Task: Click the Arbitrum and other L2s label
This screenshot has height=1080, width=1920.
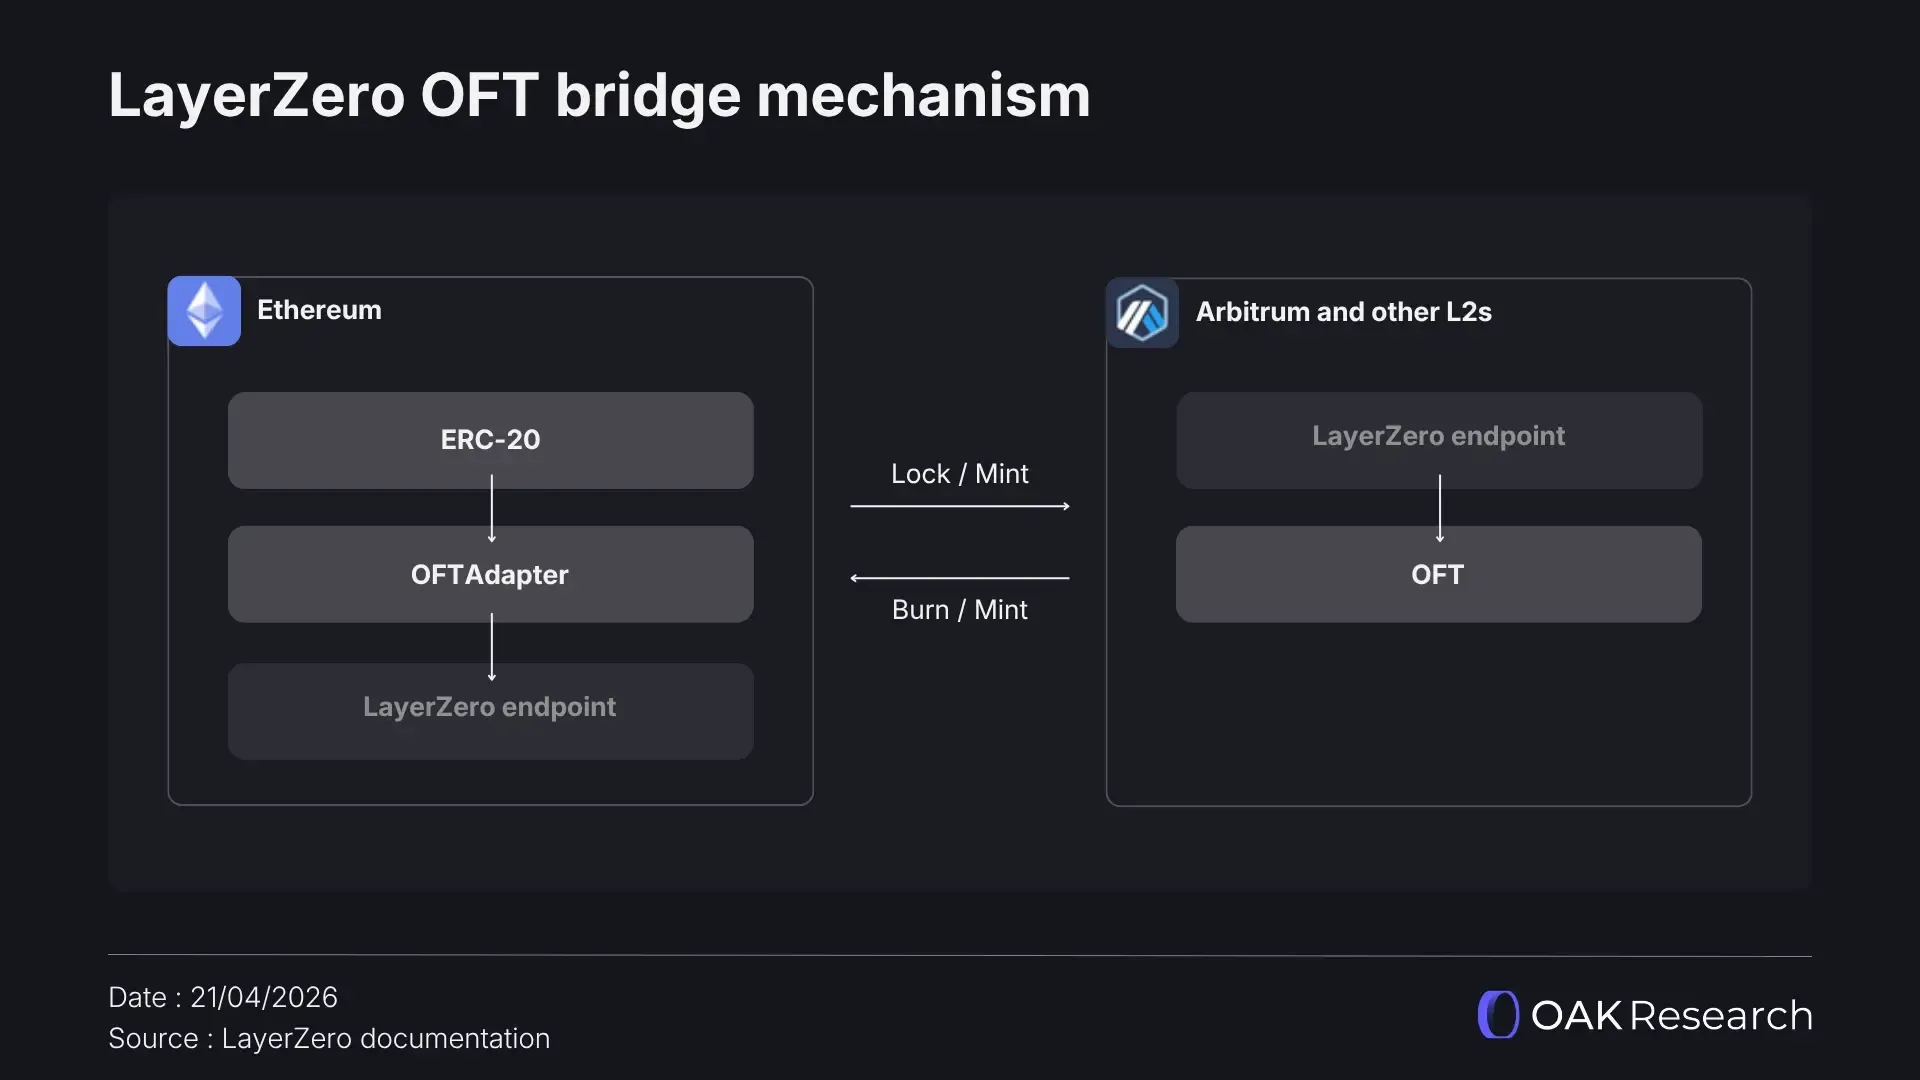Action: [x=1343, y=312]
